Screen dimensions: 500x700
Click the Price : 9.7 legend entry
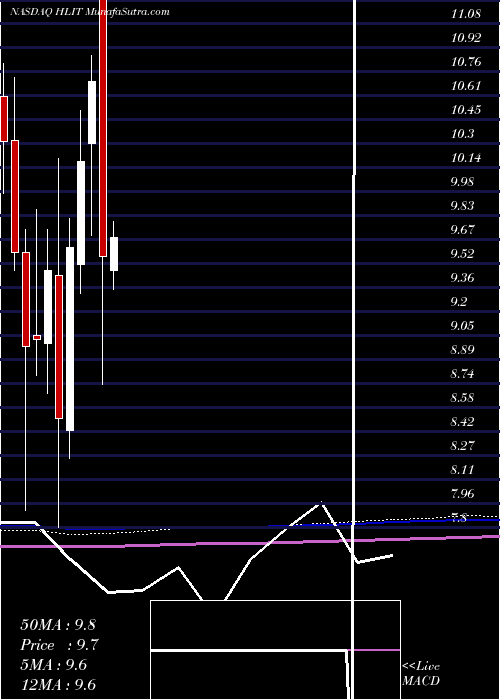tap(59, 645)
